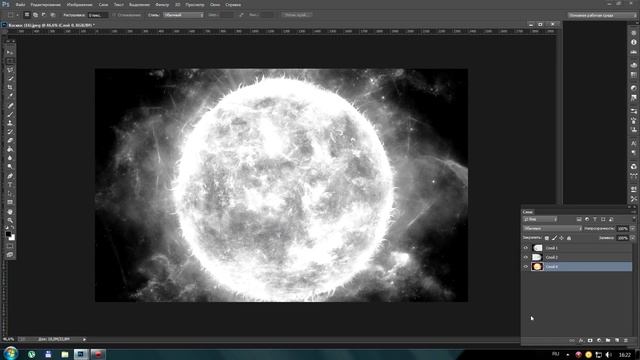Create a new group folder icon
Viewport: 640px width, 360px height.
click(x=608, y=340)
